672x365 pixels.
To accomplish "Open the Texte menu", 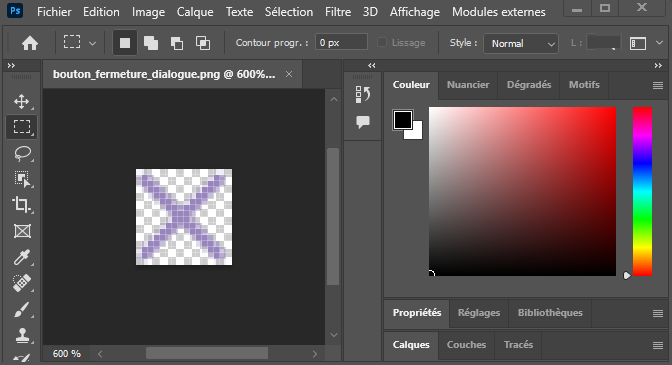I will pos(239,12).
